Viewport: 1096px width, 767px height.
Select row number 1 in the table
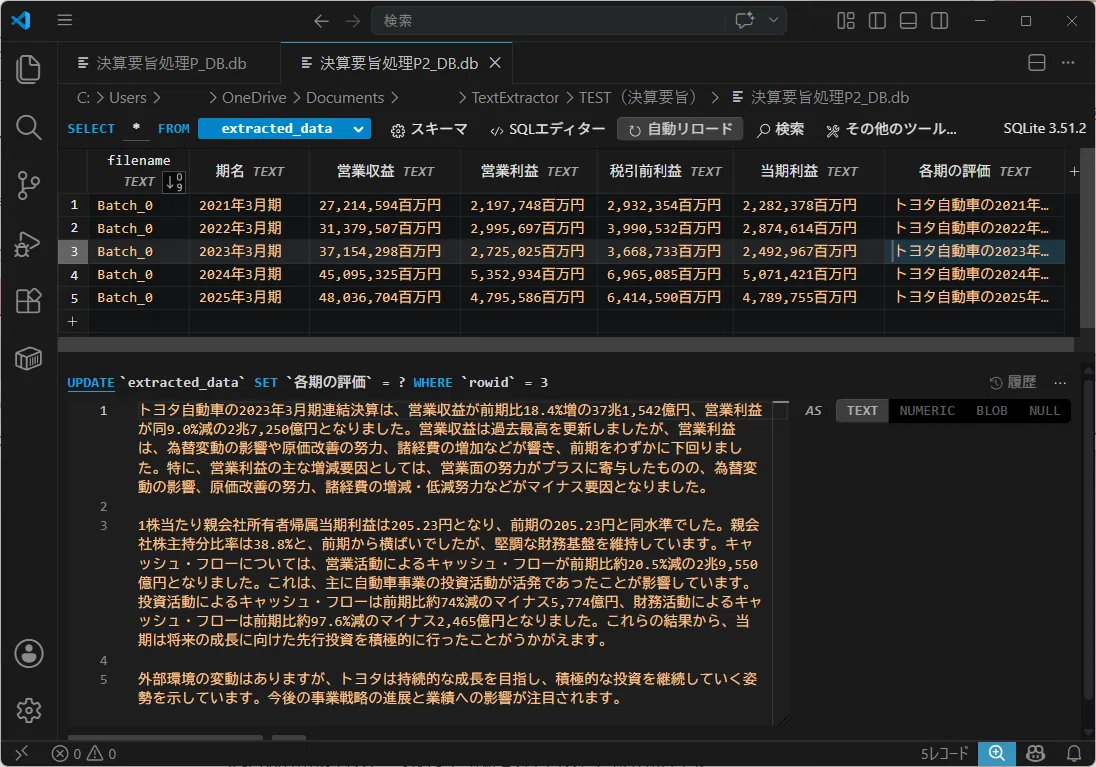pos(73,205)
